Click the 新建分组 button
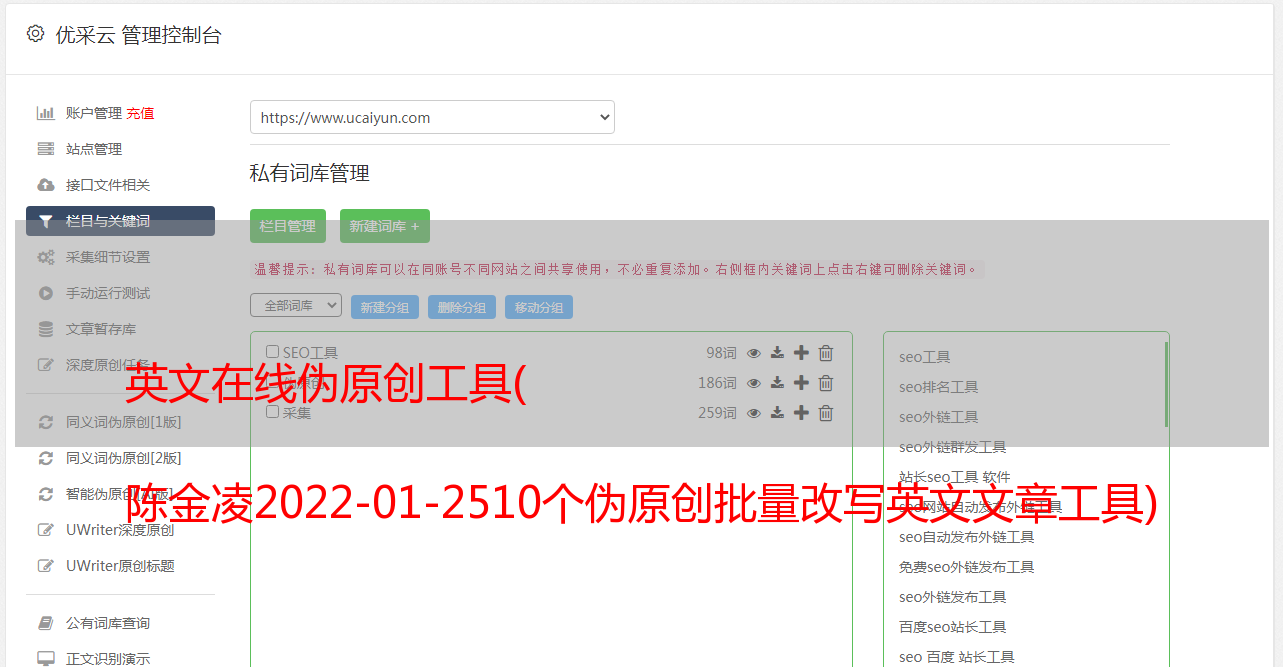This screenshot has width=1283, height=667. pos(385,307)
